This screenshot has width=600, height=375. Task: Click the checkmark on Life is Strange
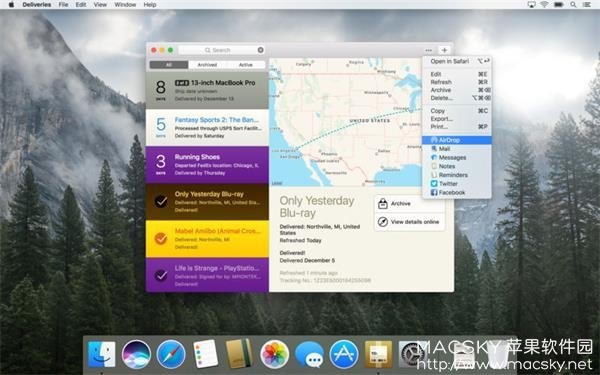pos(161,275)
